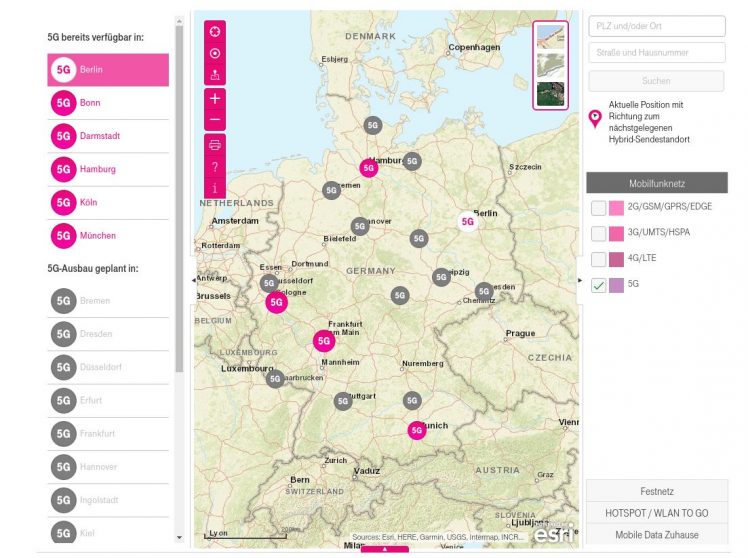Click the 4G/LTE color swatch
This screenshot has width=748, height=558.
point(616,259)
